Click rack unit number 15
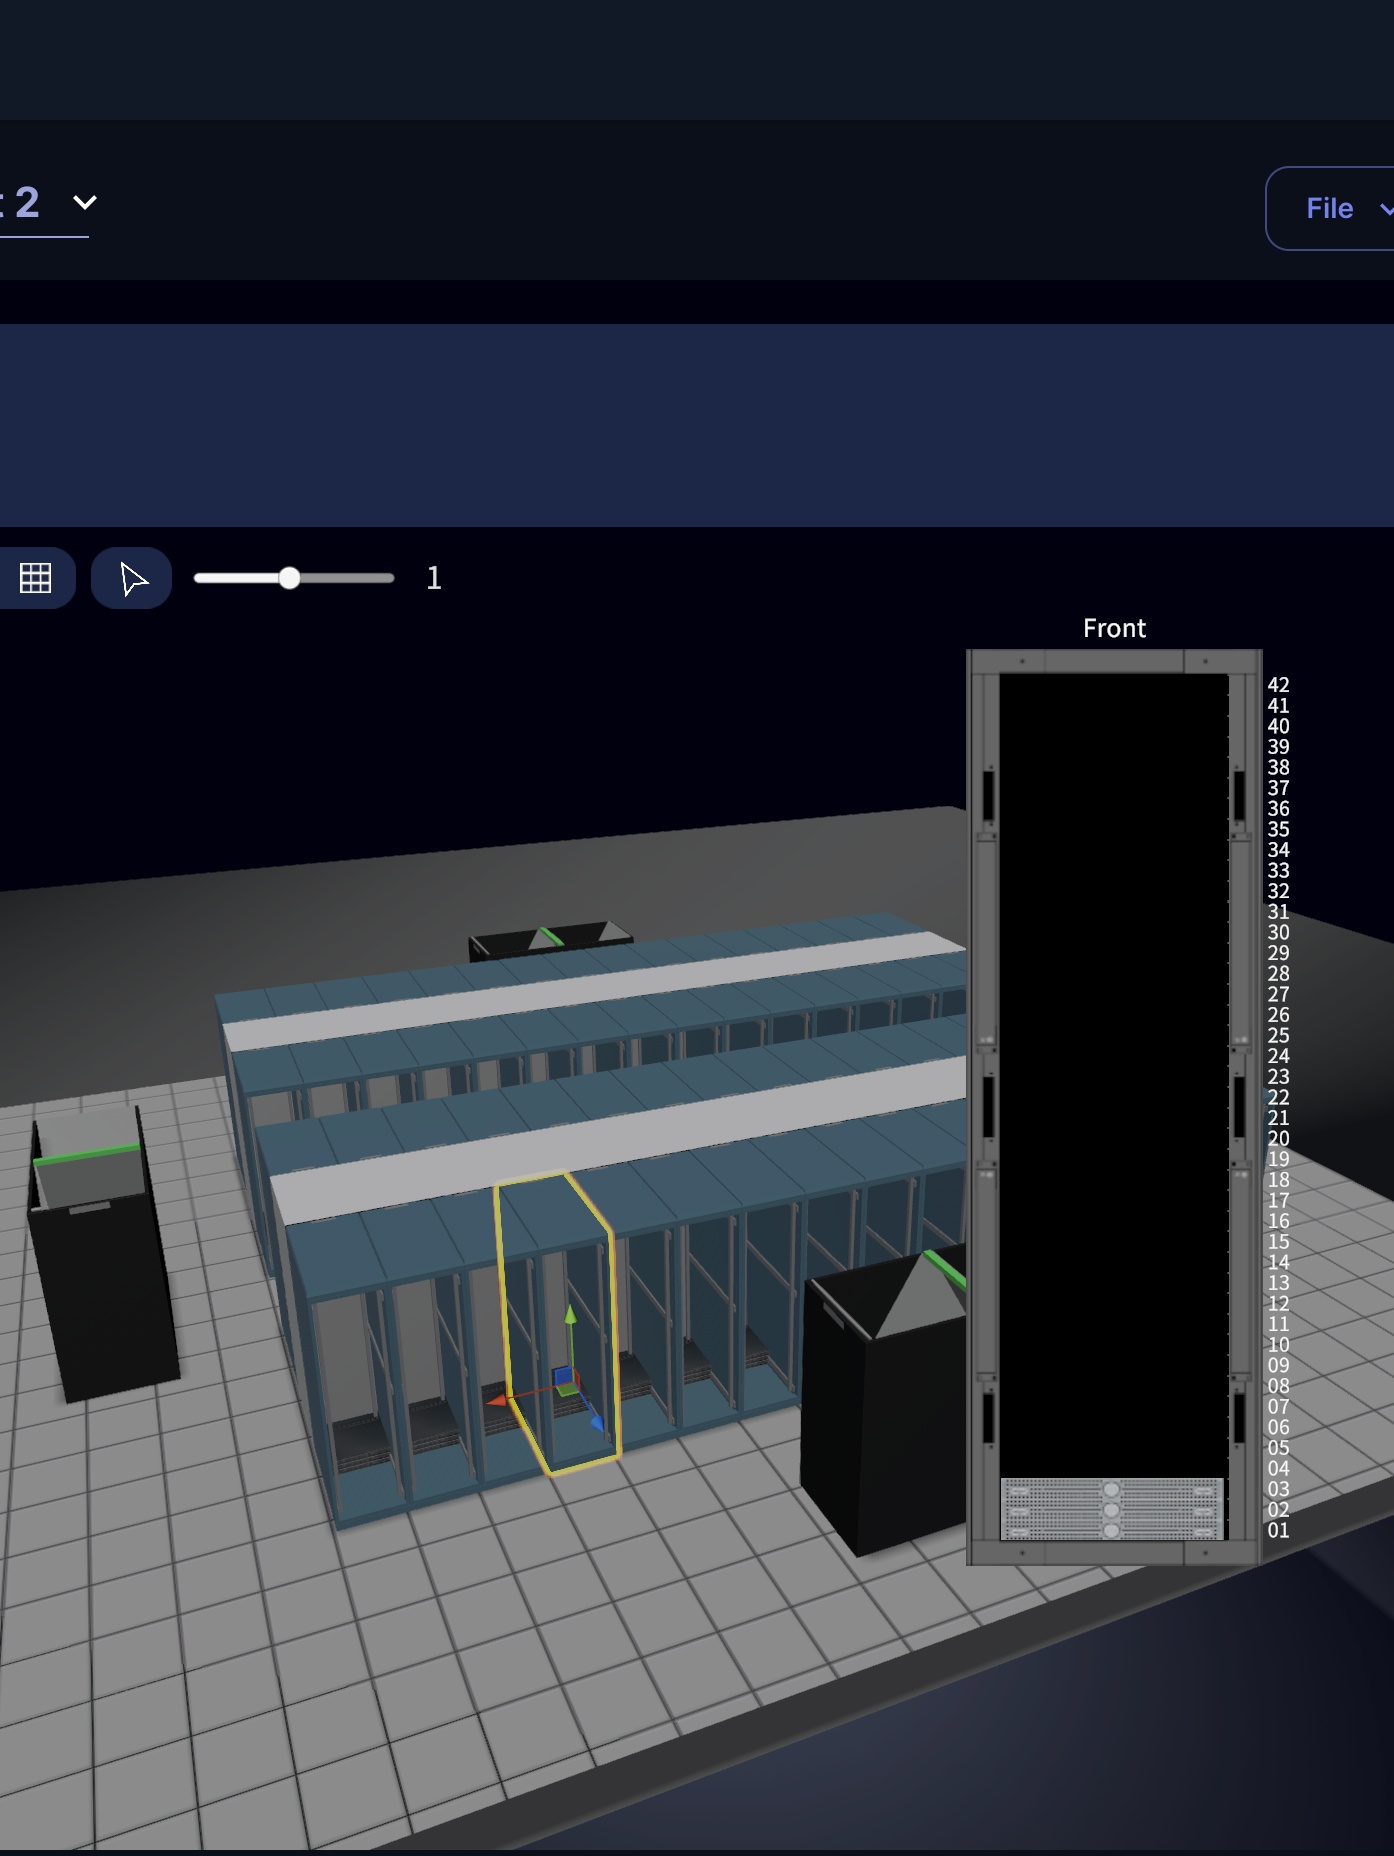Screen dimensions: 1394x1856 [x=1278, y=1242]
